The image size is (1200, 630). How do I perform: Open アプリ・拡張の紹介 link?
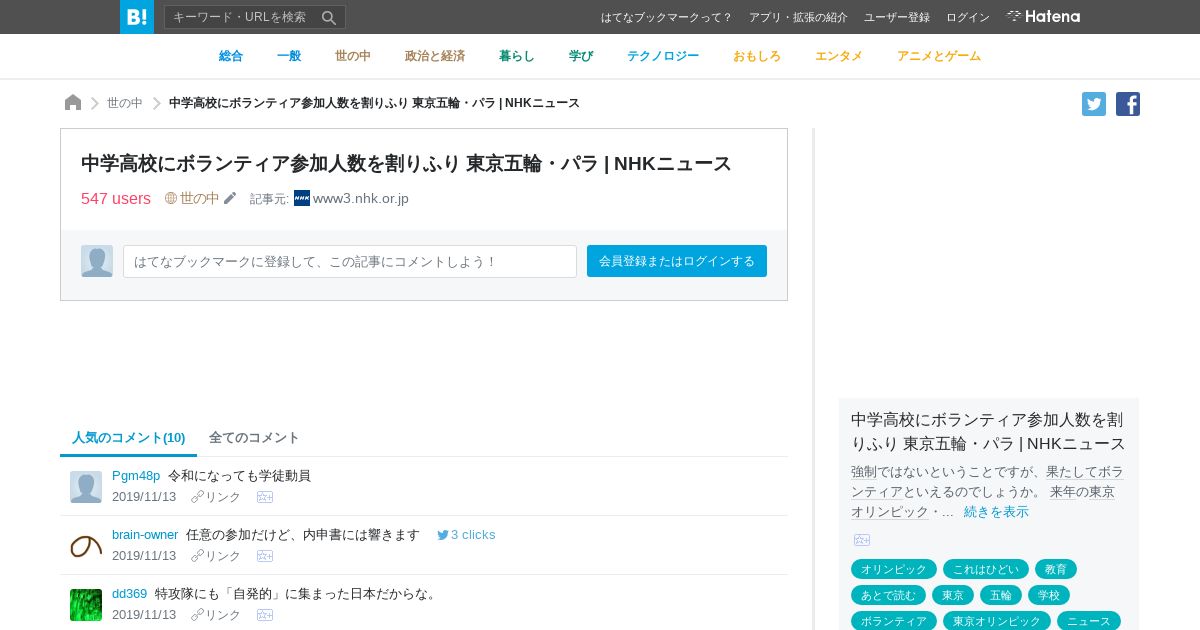coord(798,17)
